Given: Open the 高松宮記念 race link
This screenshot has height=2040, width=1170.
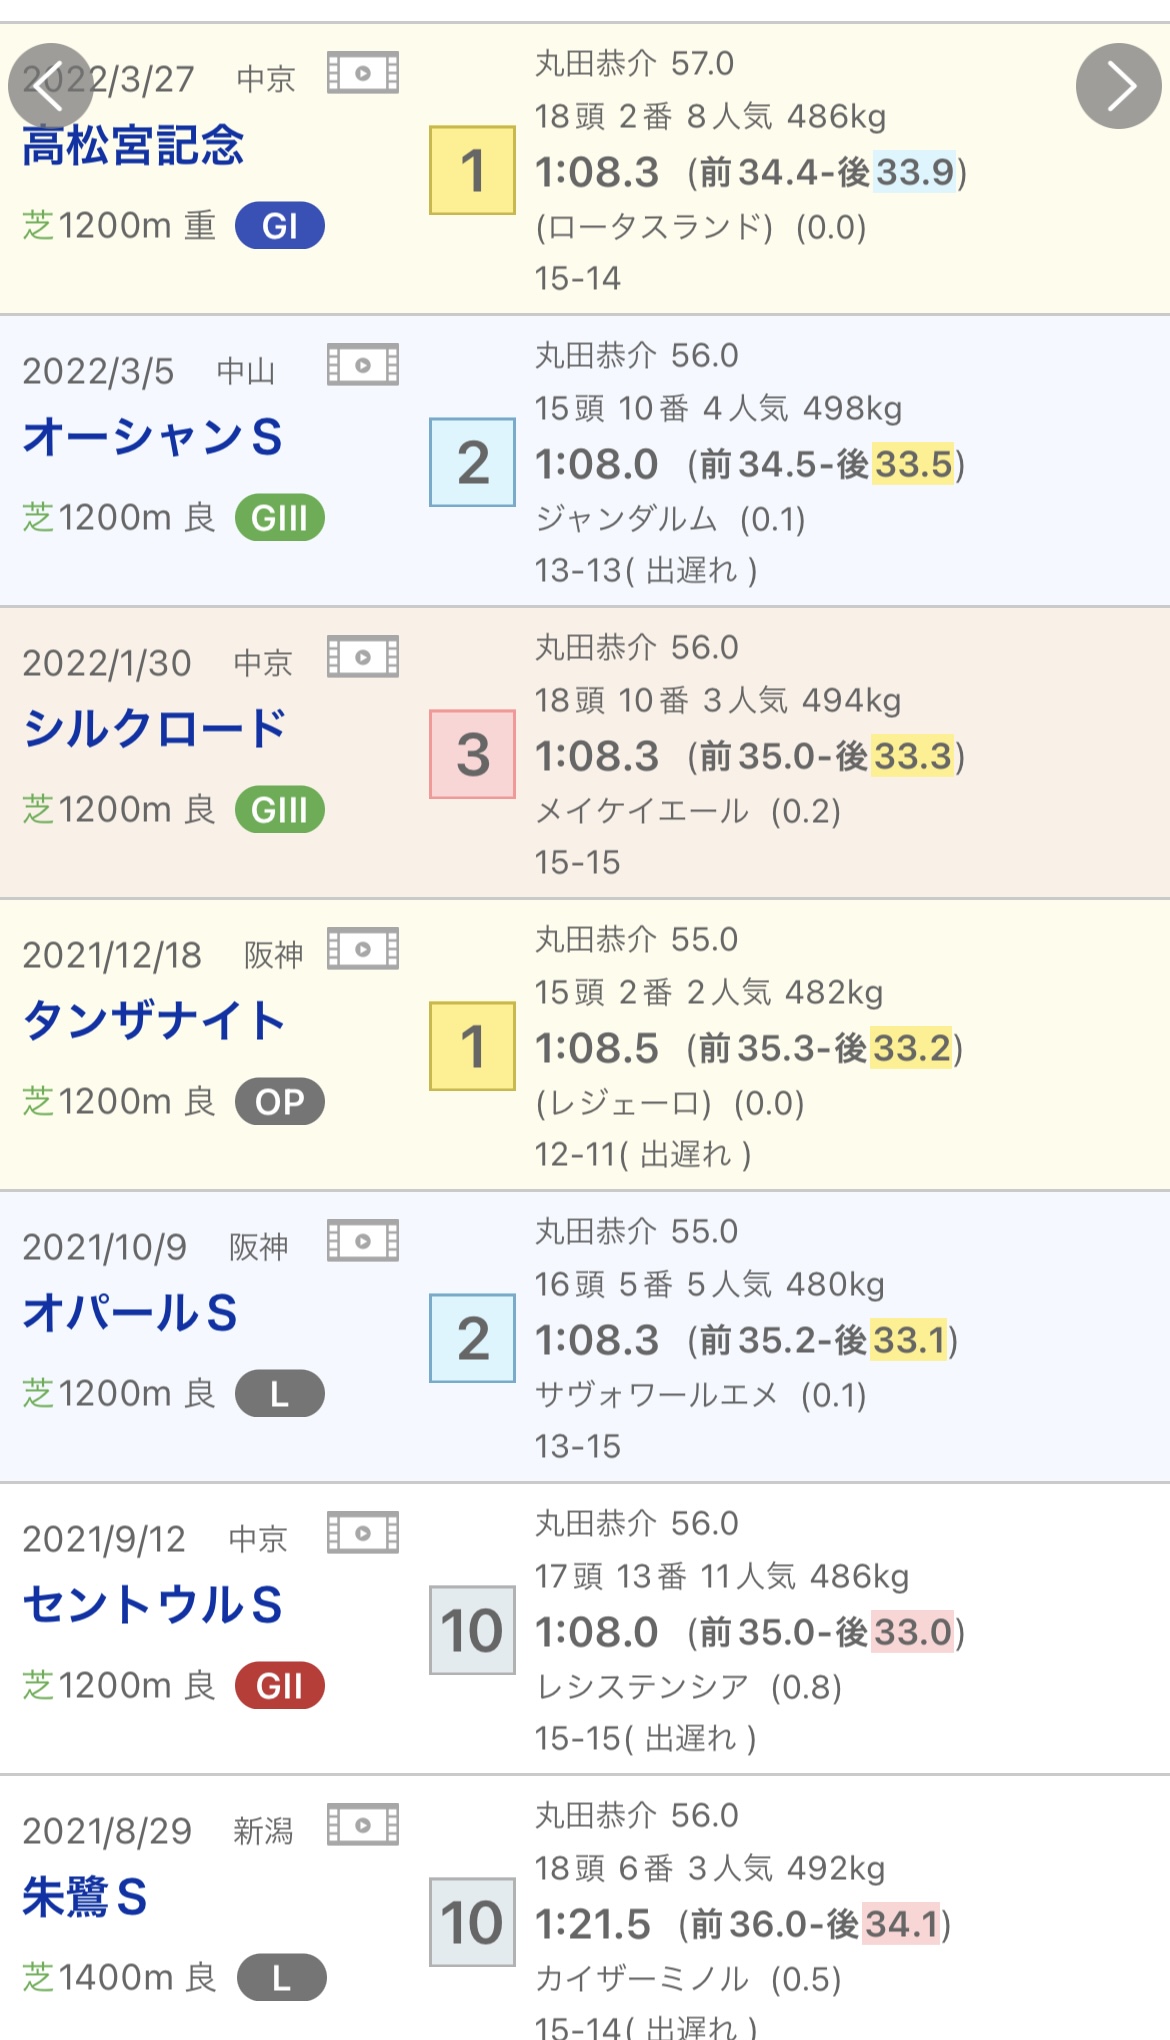Looking at the screenshot, I should (133, 146).
